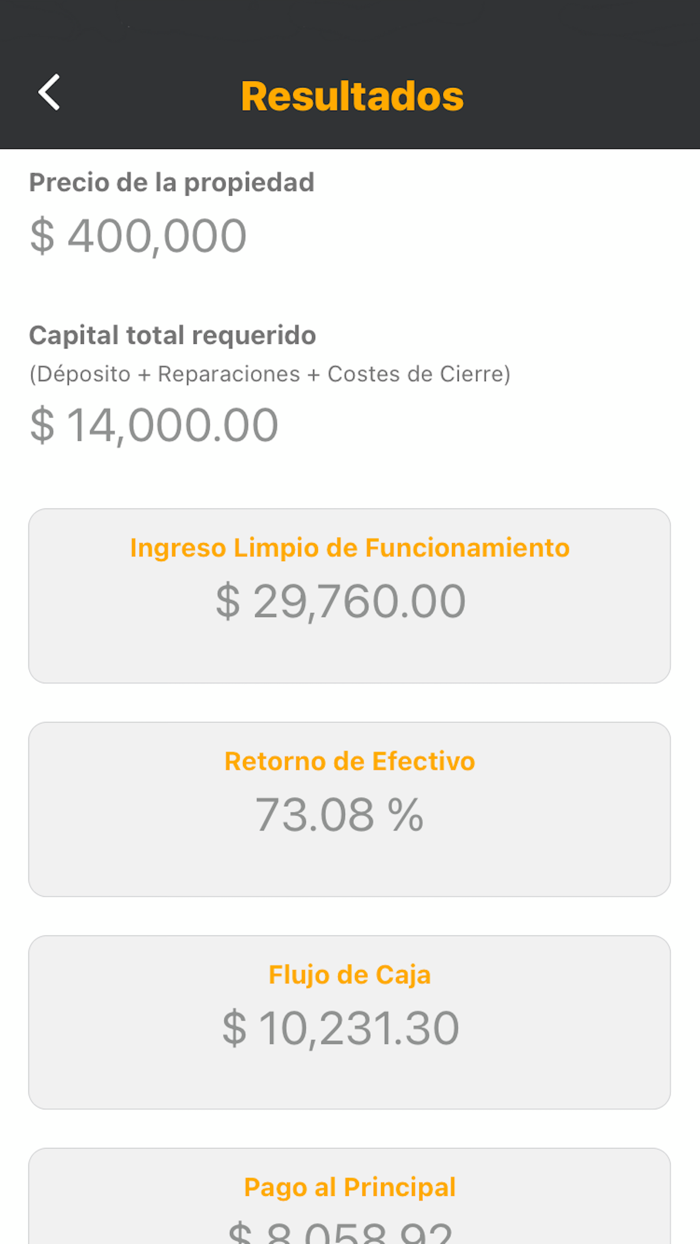Tap the Ingreso Limpio de Funcionamiento heading
Screen dimensions: 700x1244
click(349, 548)
